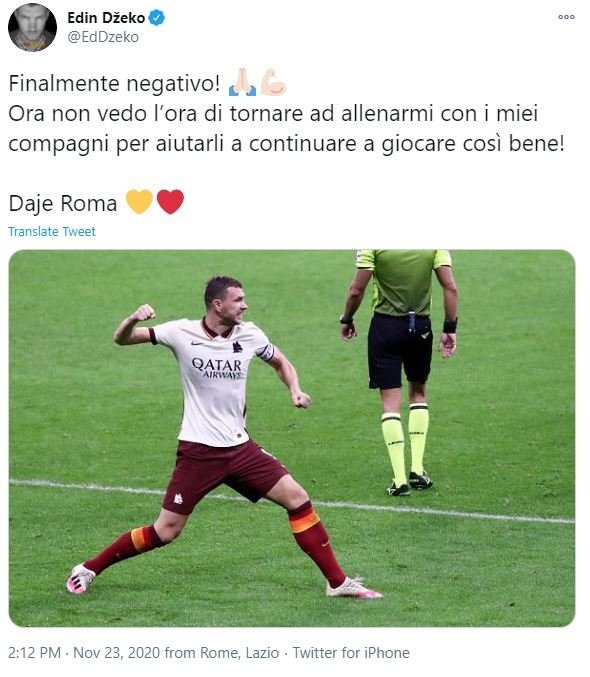Click the Translate Tweet link
This screenshot has height=677, width=590.
click(x=52, y=231)
